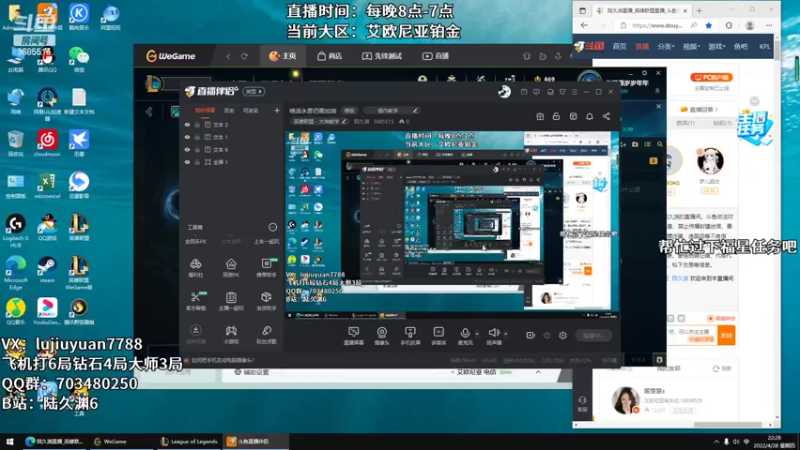Screen dimensions: 800x450
Task: Open the download tool in the toolbox
Action: point(195,334)
